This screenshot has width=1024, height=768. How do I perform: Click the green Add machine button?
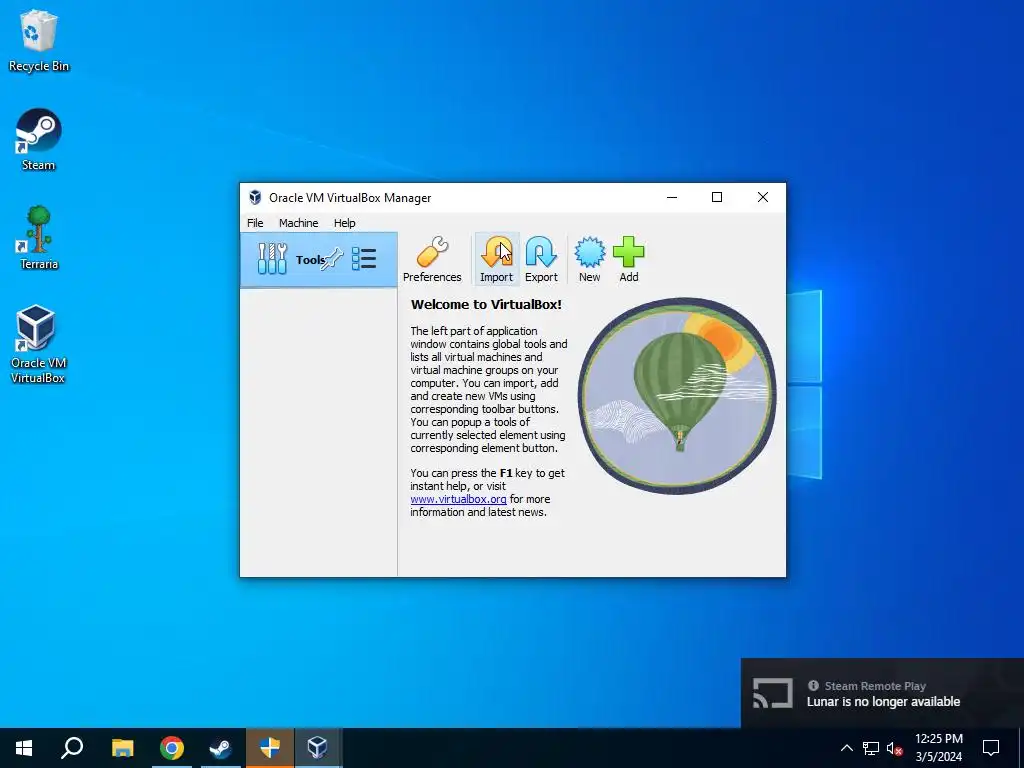[628, 259]
